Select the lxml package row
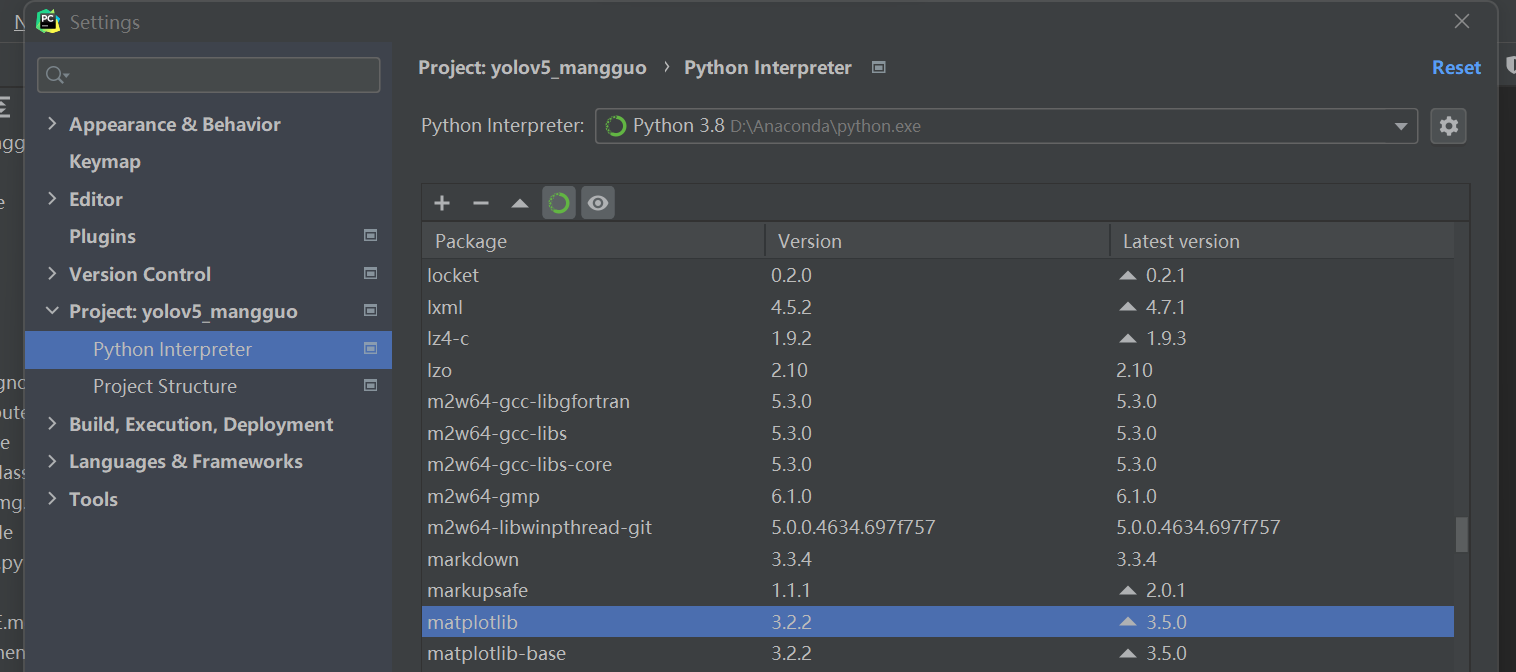The height and width of the screenshot is (672, 1516). point(938,307)
